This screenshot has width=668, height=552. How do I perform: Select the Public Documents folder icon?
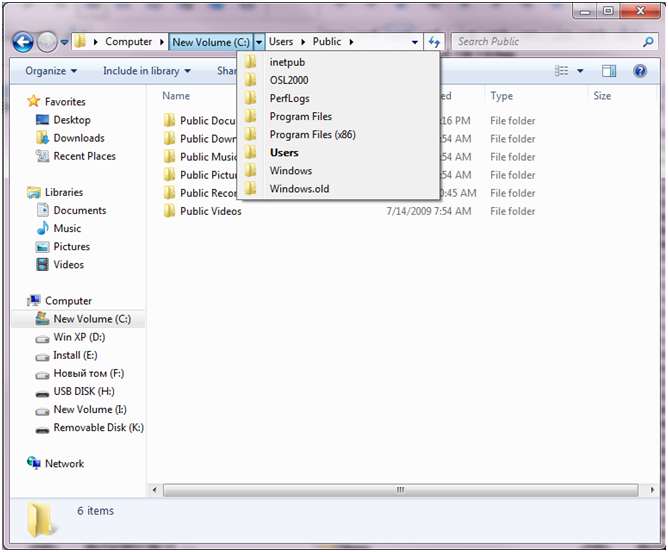(169, 121)
